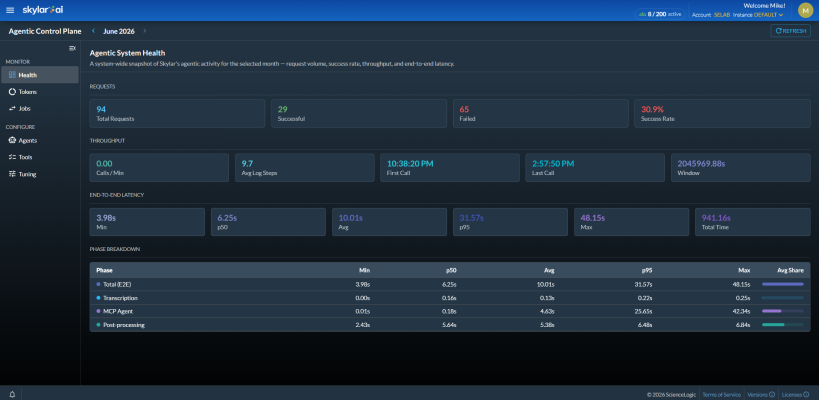Image resolution: width=819 pixels, height=400 pixels.
Task: Click the Failed requests card
Action: tap(541, 113)
